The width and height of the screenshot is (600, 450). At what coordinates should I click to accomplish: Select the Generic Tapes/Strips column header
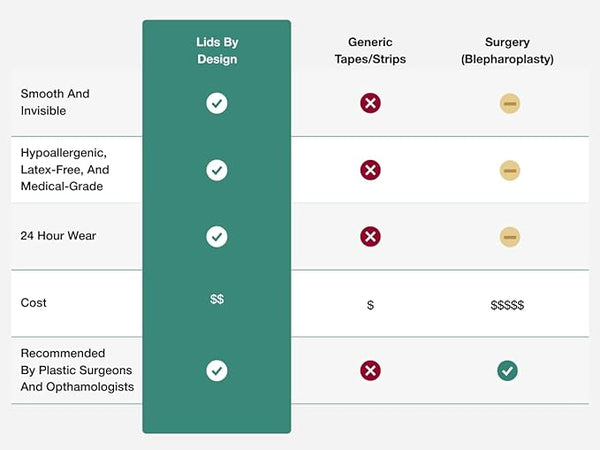pyautogui.click(x=368, y=50)
